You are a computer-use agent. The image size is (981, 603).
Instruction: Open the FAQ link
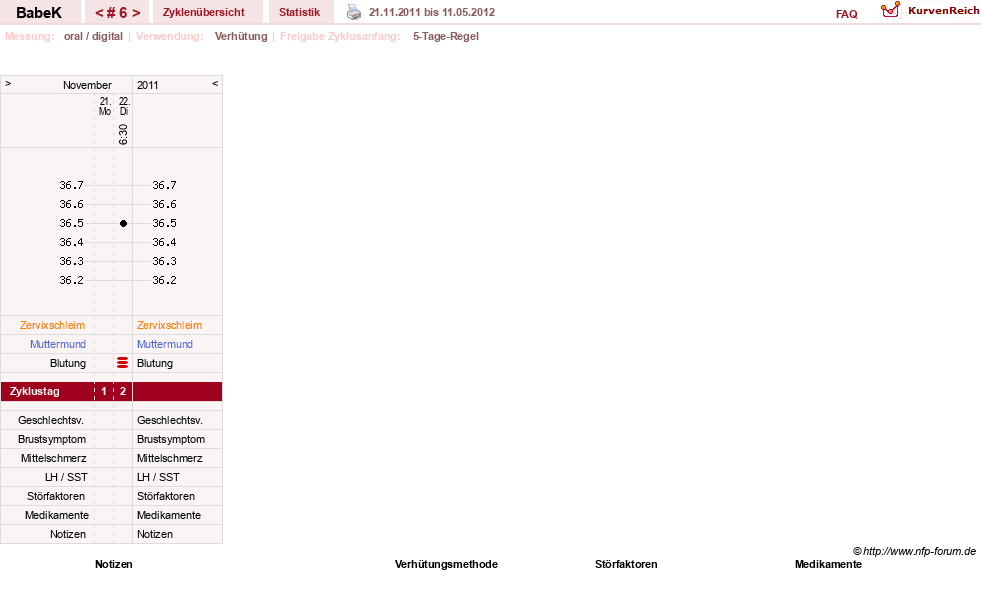click(846, 14)
